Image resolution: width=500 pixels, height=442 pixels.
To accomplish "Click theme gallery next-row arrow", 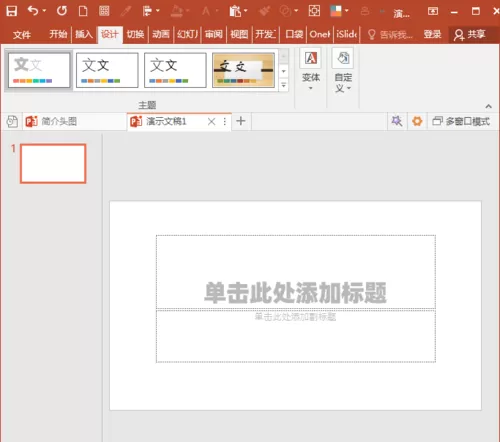I will pos(284,71).
